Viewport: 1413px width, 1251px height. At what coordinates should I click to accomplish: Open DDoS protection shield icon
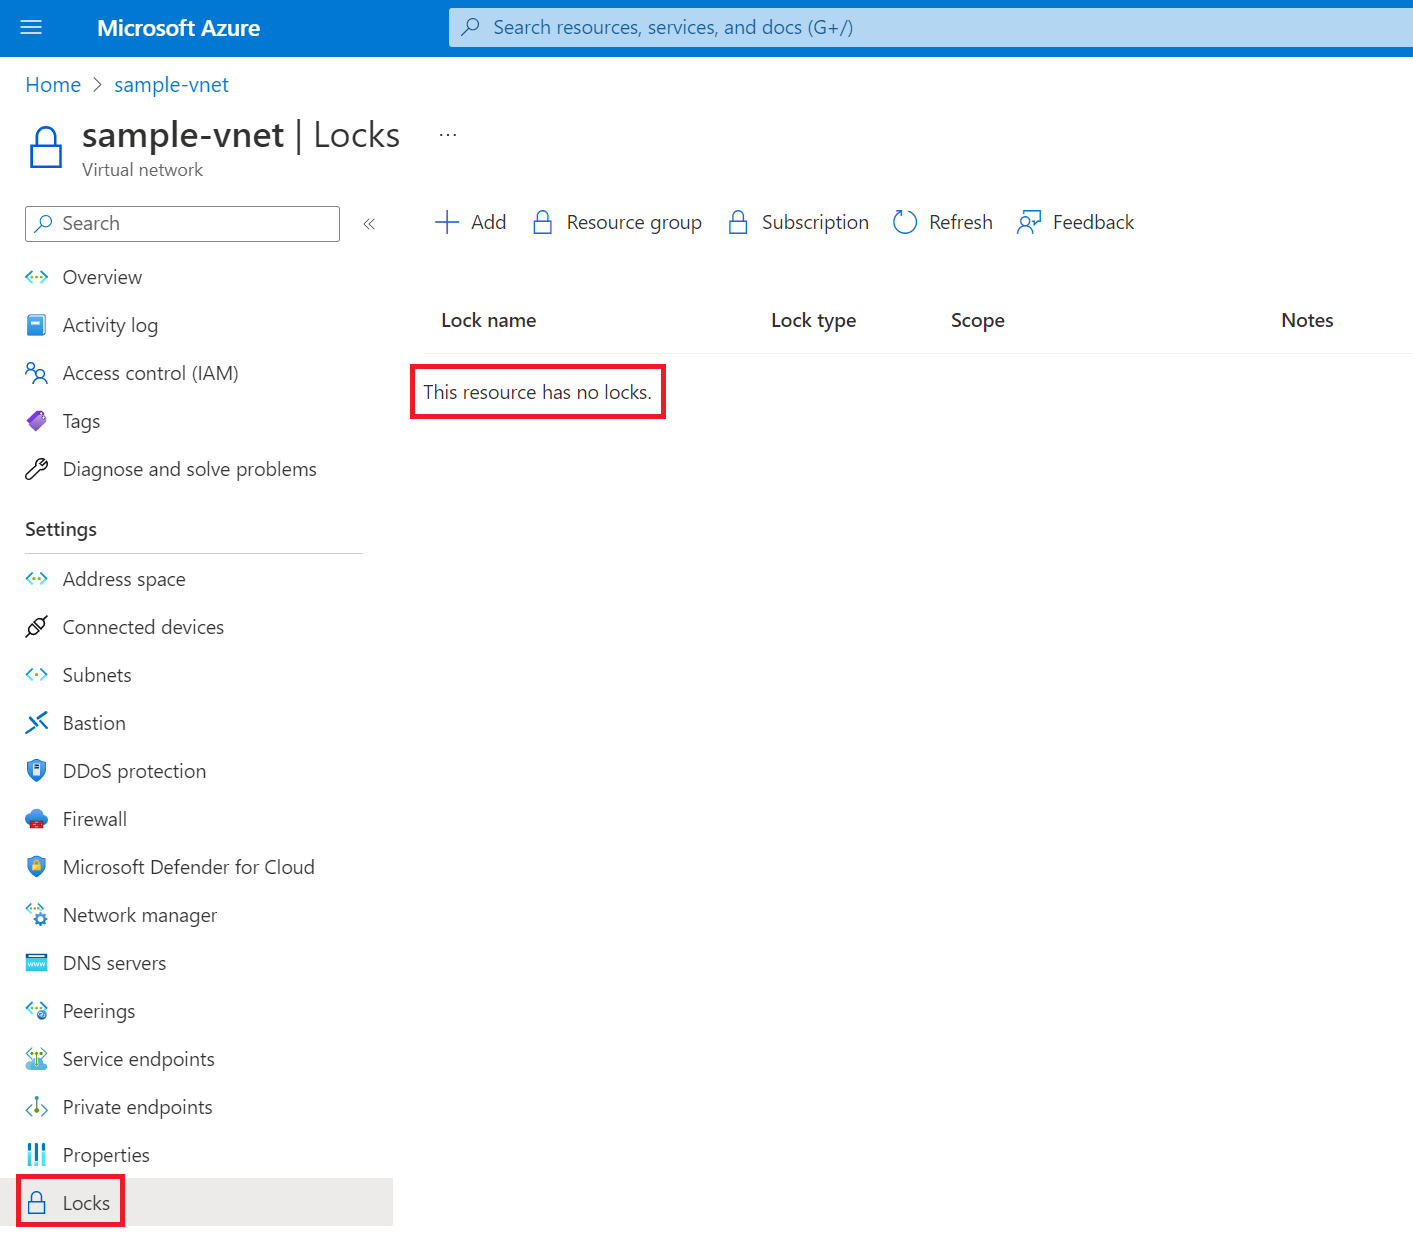37,771
